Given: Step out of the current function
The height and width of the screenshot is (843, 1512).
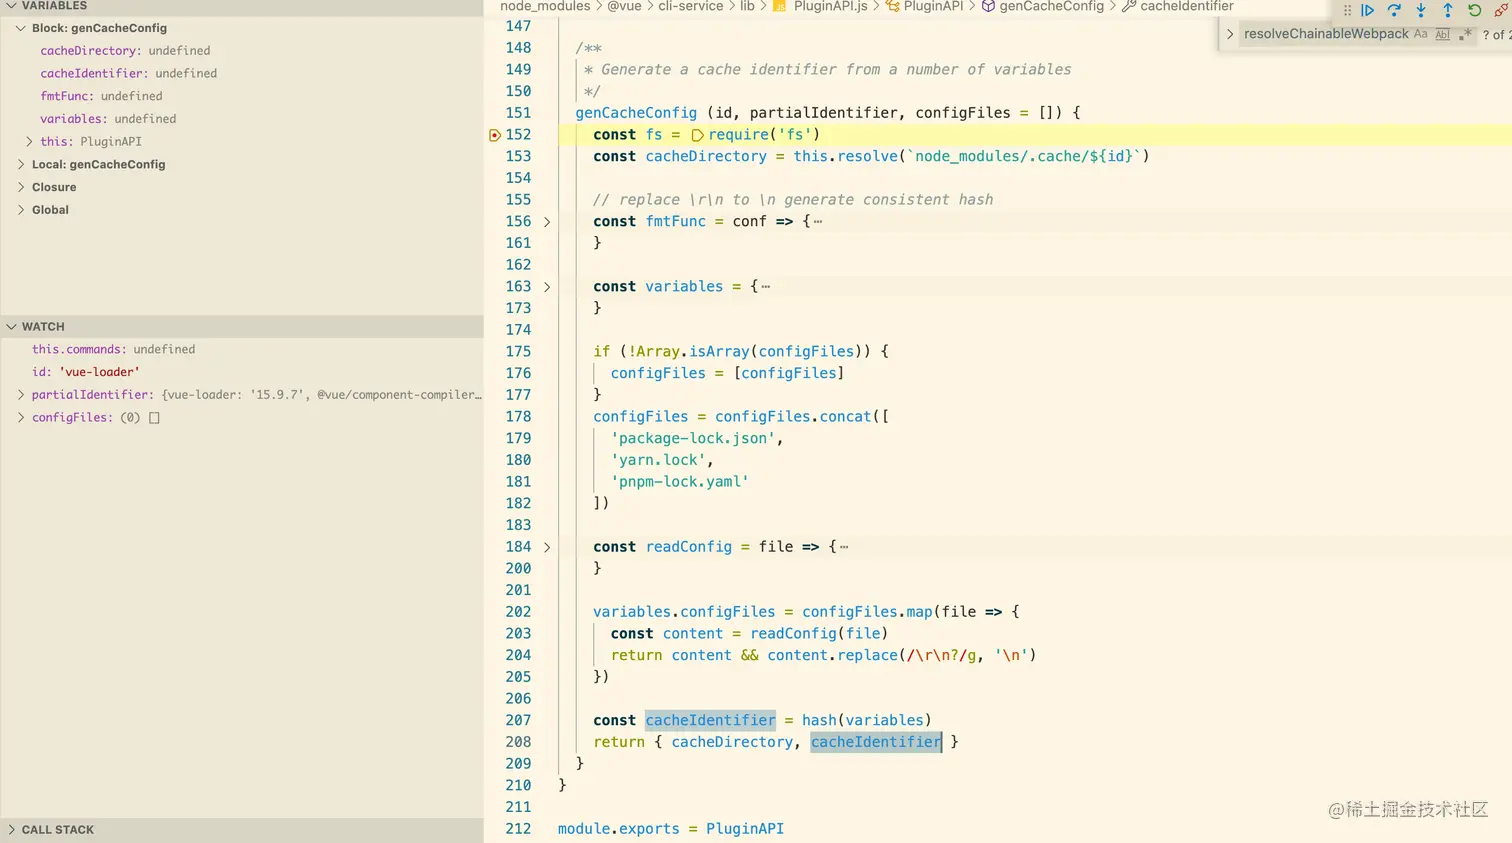Looking at the screenshot, I should click(1448, 10).
